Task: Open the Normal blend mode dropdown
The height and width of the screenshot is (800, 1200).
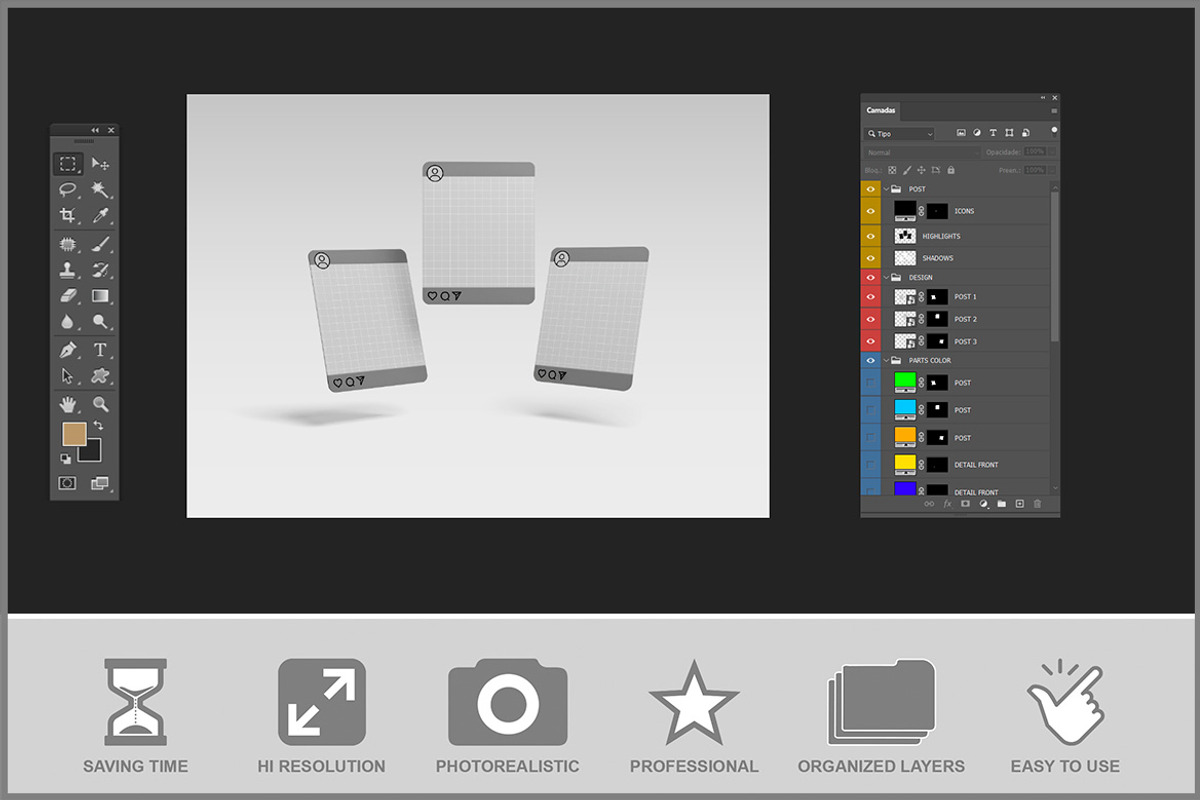Action: (920, 152)
